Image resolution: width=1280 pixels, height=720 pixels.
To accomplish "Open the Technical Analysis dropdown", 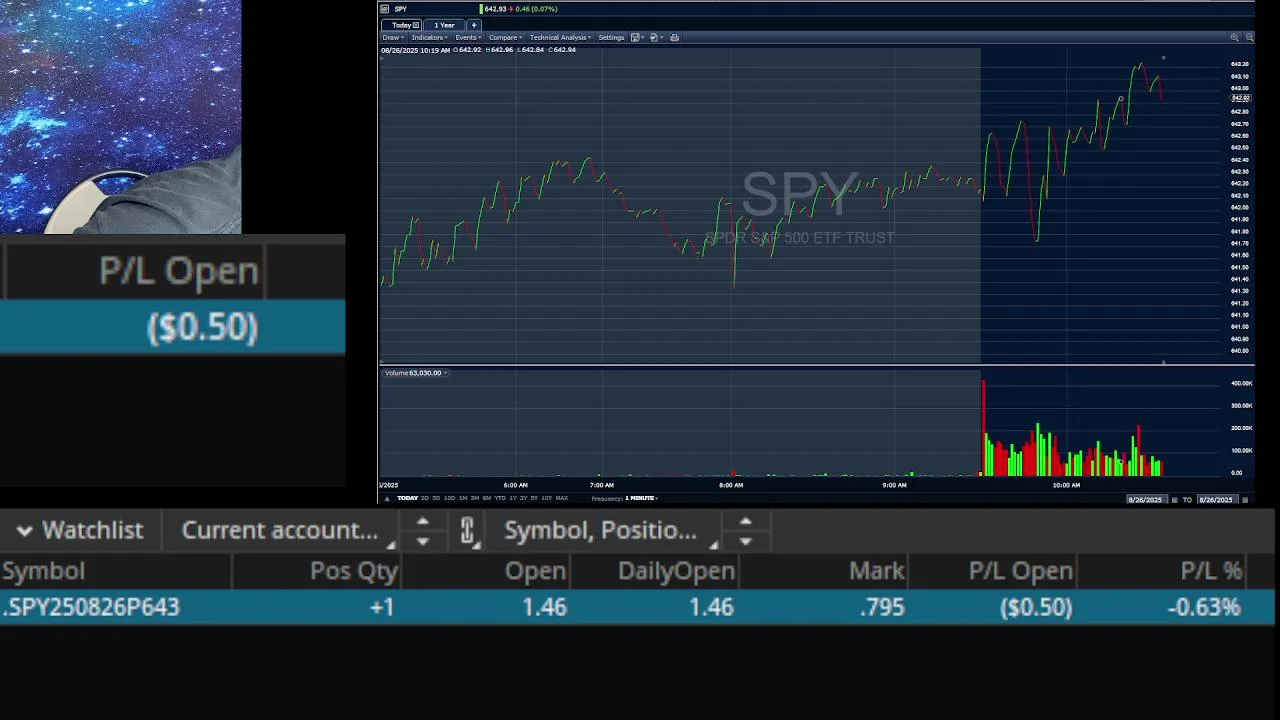I will (561, 38).
